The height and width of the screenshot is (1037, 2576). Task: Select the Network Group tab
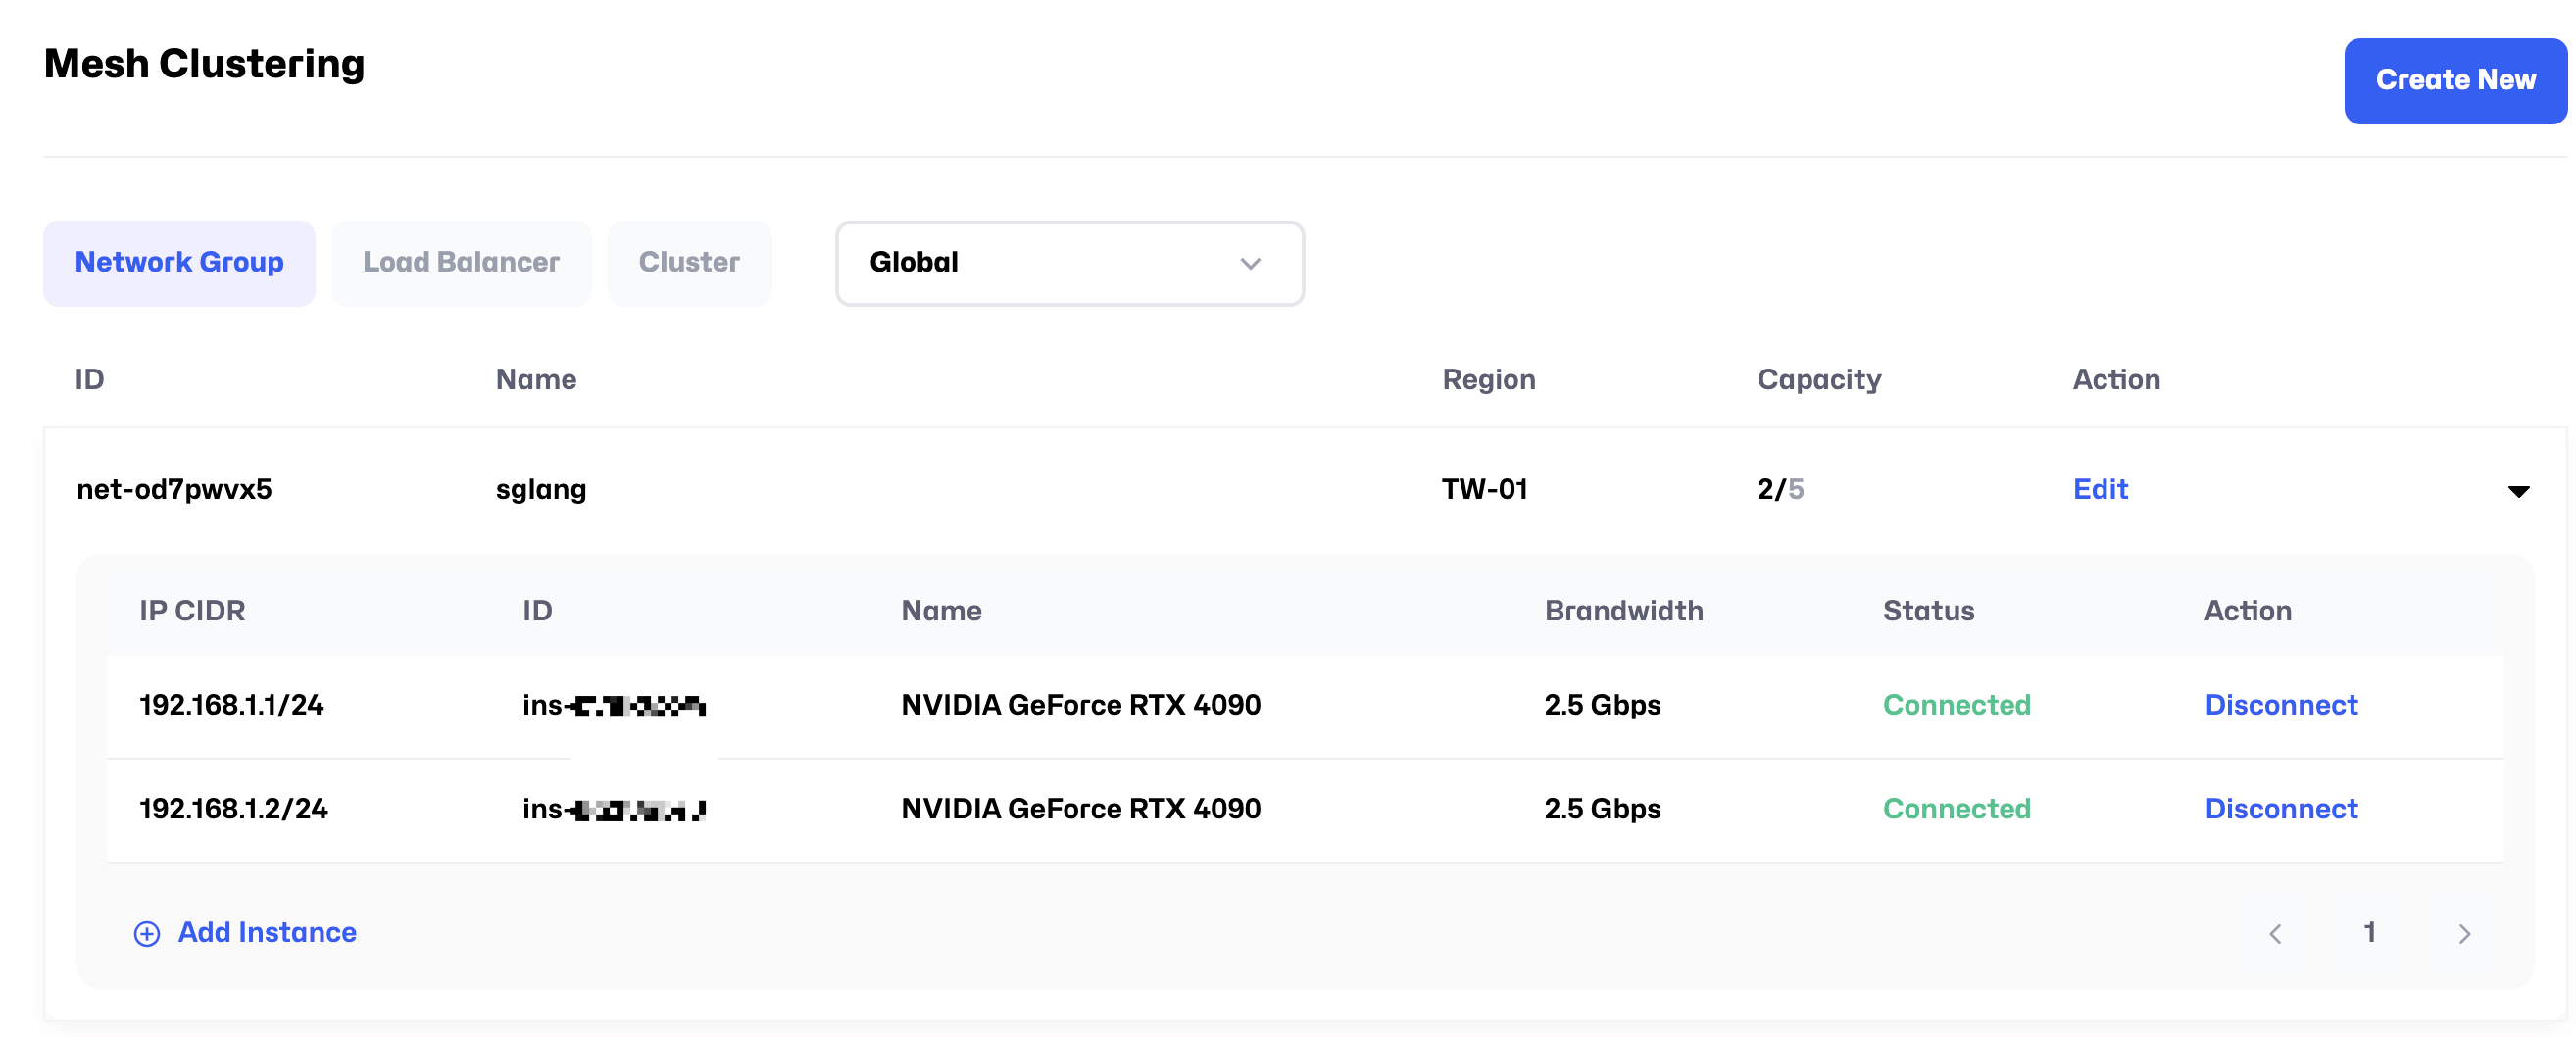point(179,262)
